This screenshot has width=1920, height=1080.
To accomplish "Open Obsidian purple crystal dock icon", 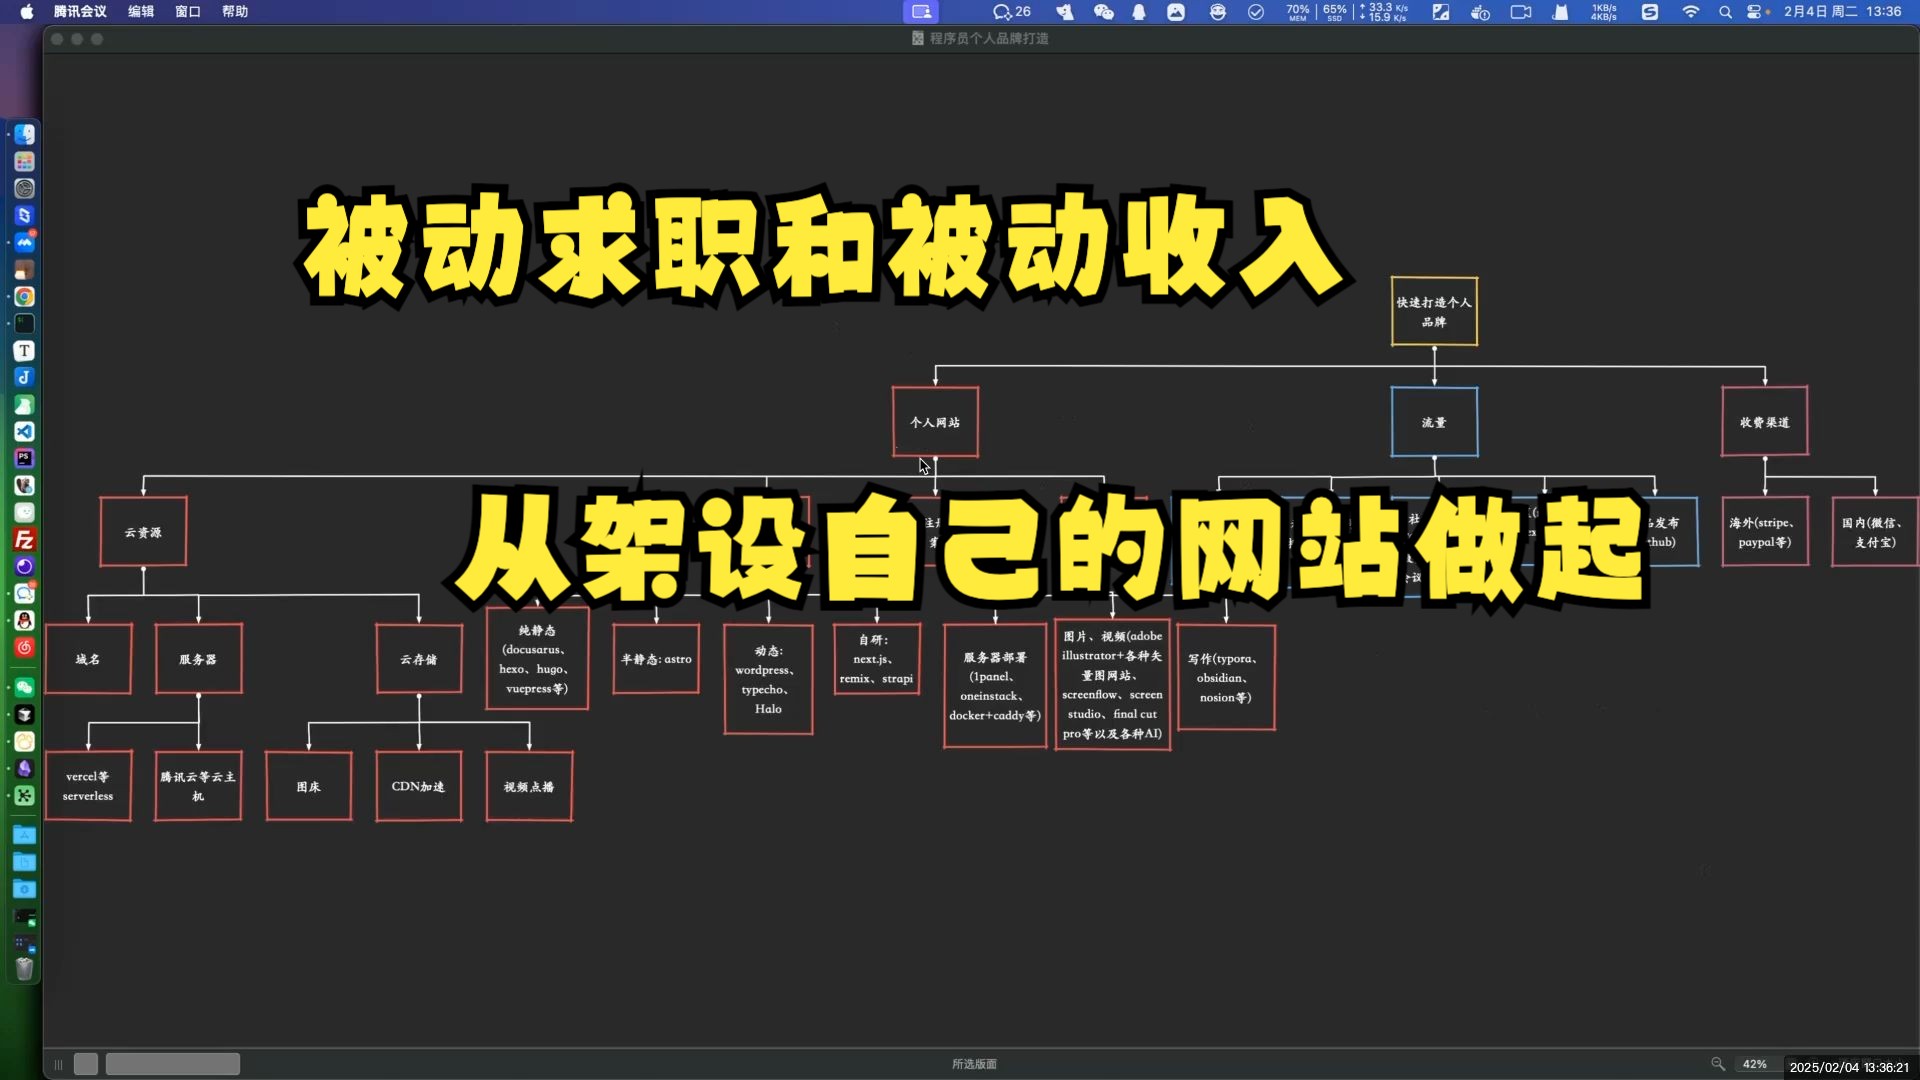I will 25,768.
